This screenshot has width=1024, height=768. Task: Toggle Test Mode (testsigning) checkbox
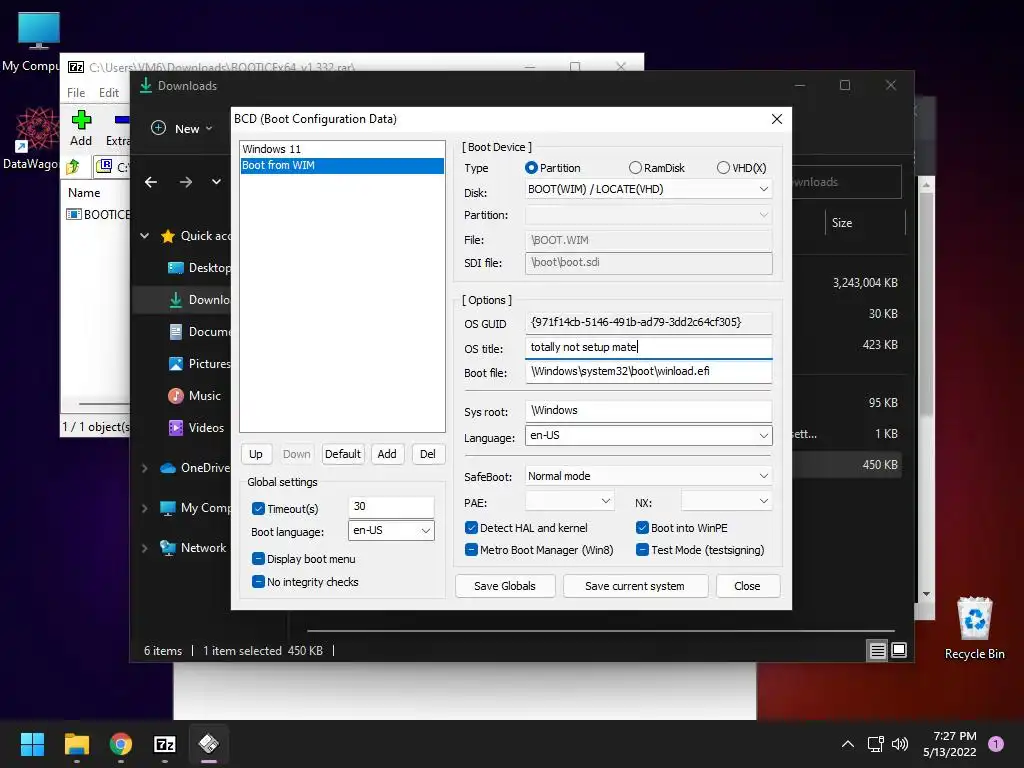[642, 550]
